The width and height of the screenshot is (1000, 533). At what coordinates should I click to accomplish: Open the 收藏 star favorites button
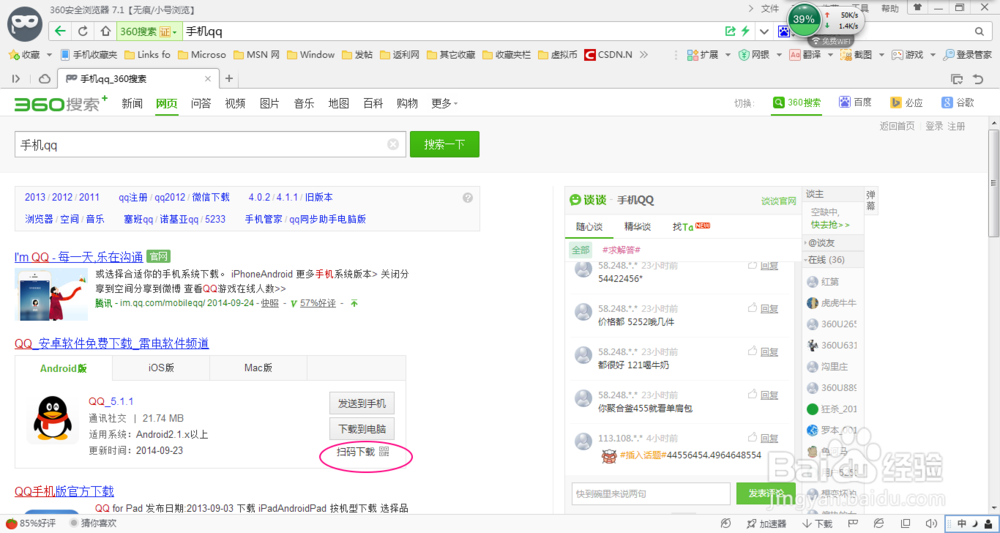(x=24, y=55)
